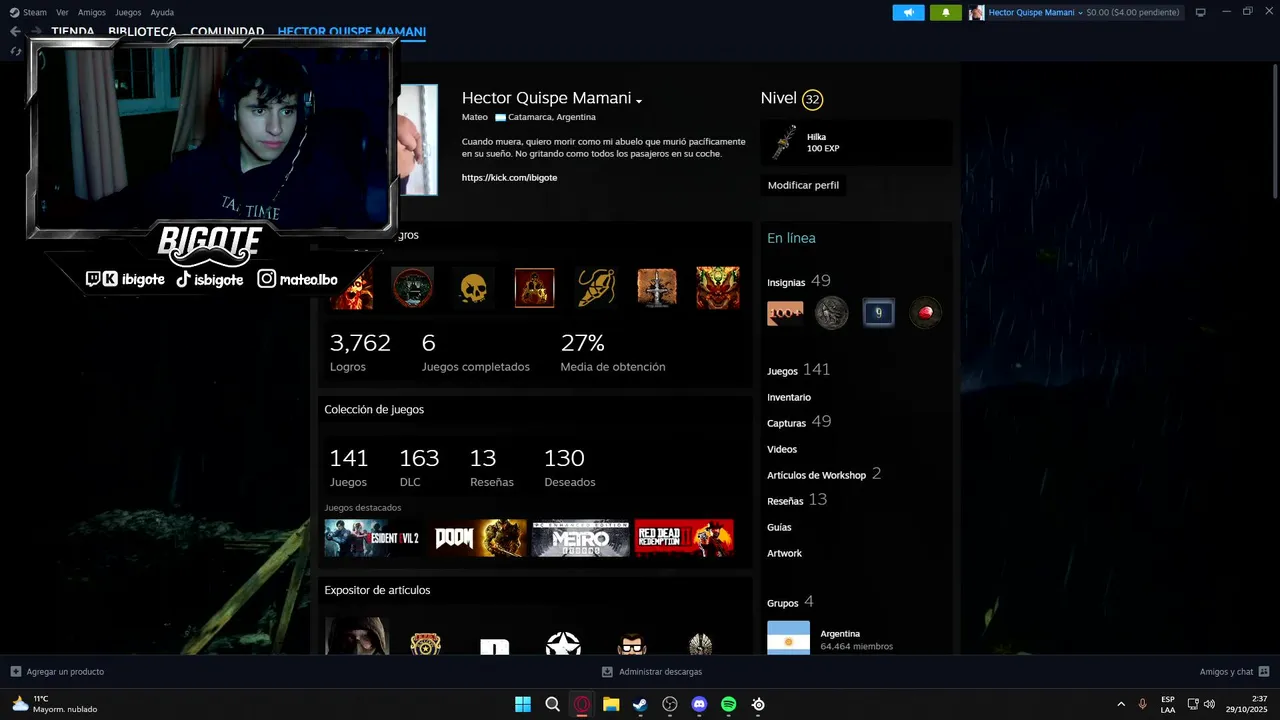1280x720 pixels.
Task: Select the red demon sigil achievement
Action: pyautogui.click(x=534, y=288)
